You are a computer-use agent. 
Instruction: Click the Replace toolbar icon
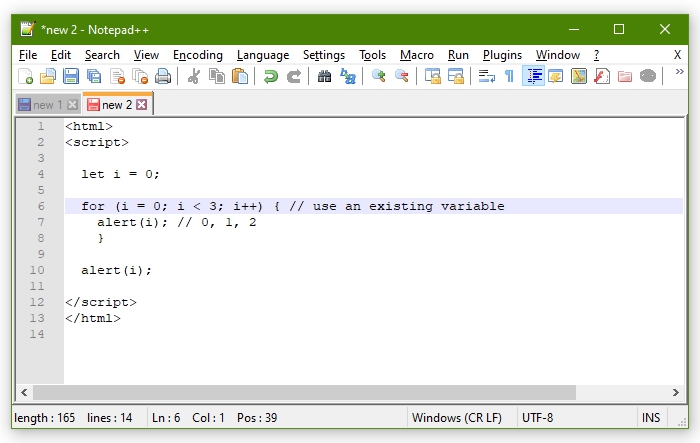(x=348, y=76)
